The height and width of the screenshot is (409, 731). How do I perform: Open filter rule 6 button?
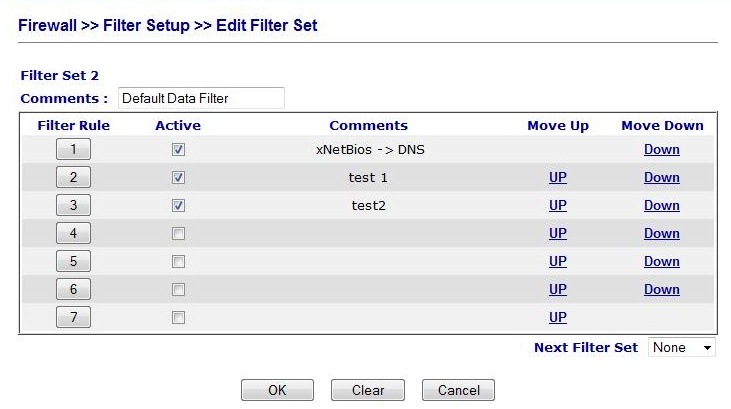[73, 290]
